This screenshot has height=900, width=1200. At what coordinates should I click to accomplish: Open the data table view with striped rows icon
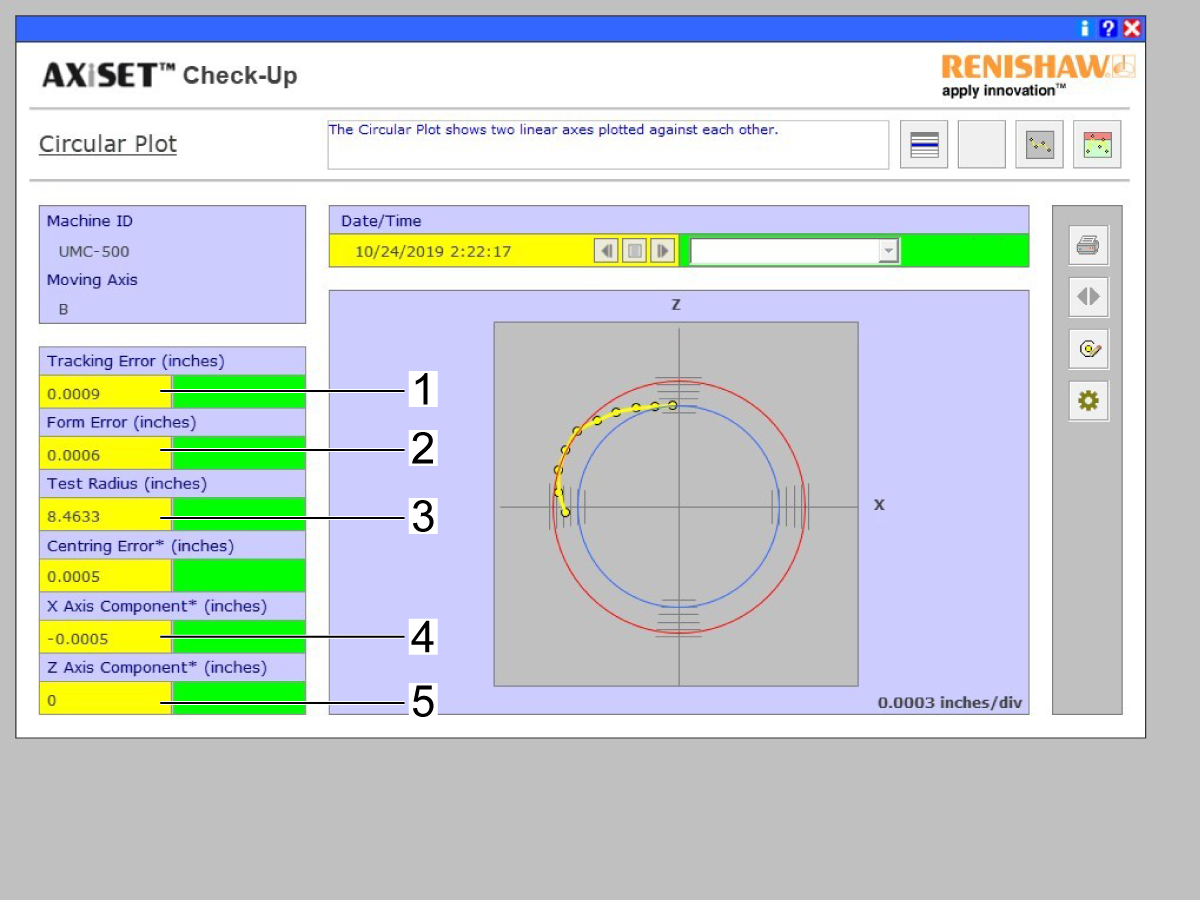[x=924, y=145]
